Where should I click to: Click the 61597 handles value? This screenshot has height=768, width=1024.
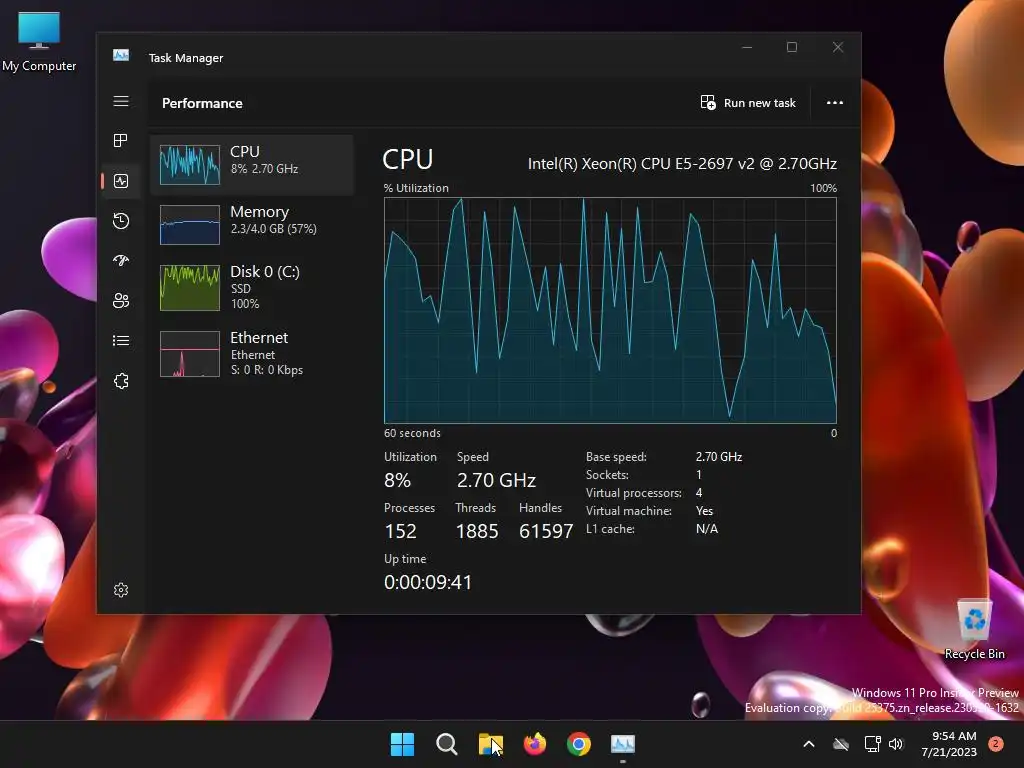546,532
